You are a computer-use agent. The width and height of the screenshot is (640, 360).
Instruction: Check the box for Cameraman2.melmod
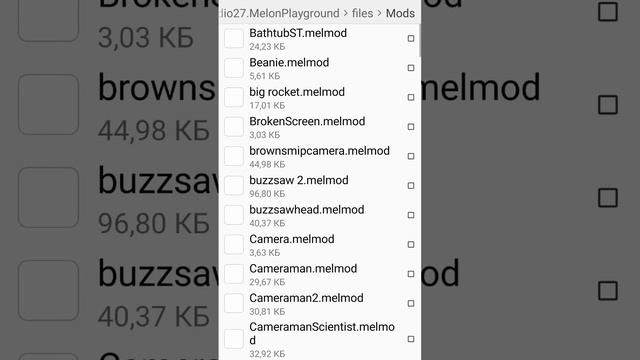411,303
